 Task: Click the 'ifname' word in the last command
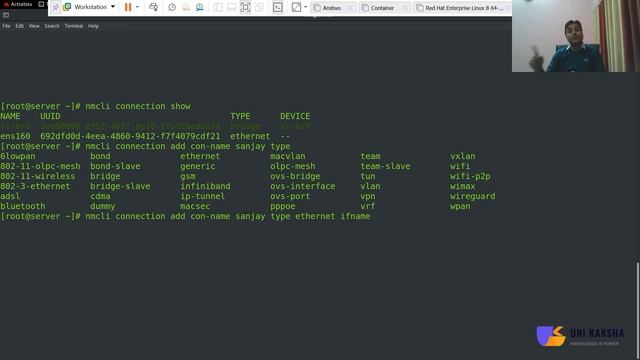click(x=356, y=216)
